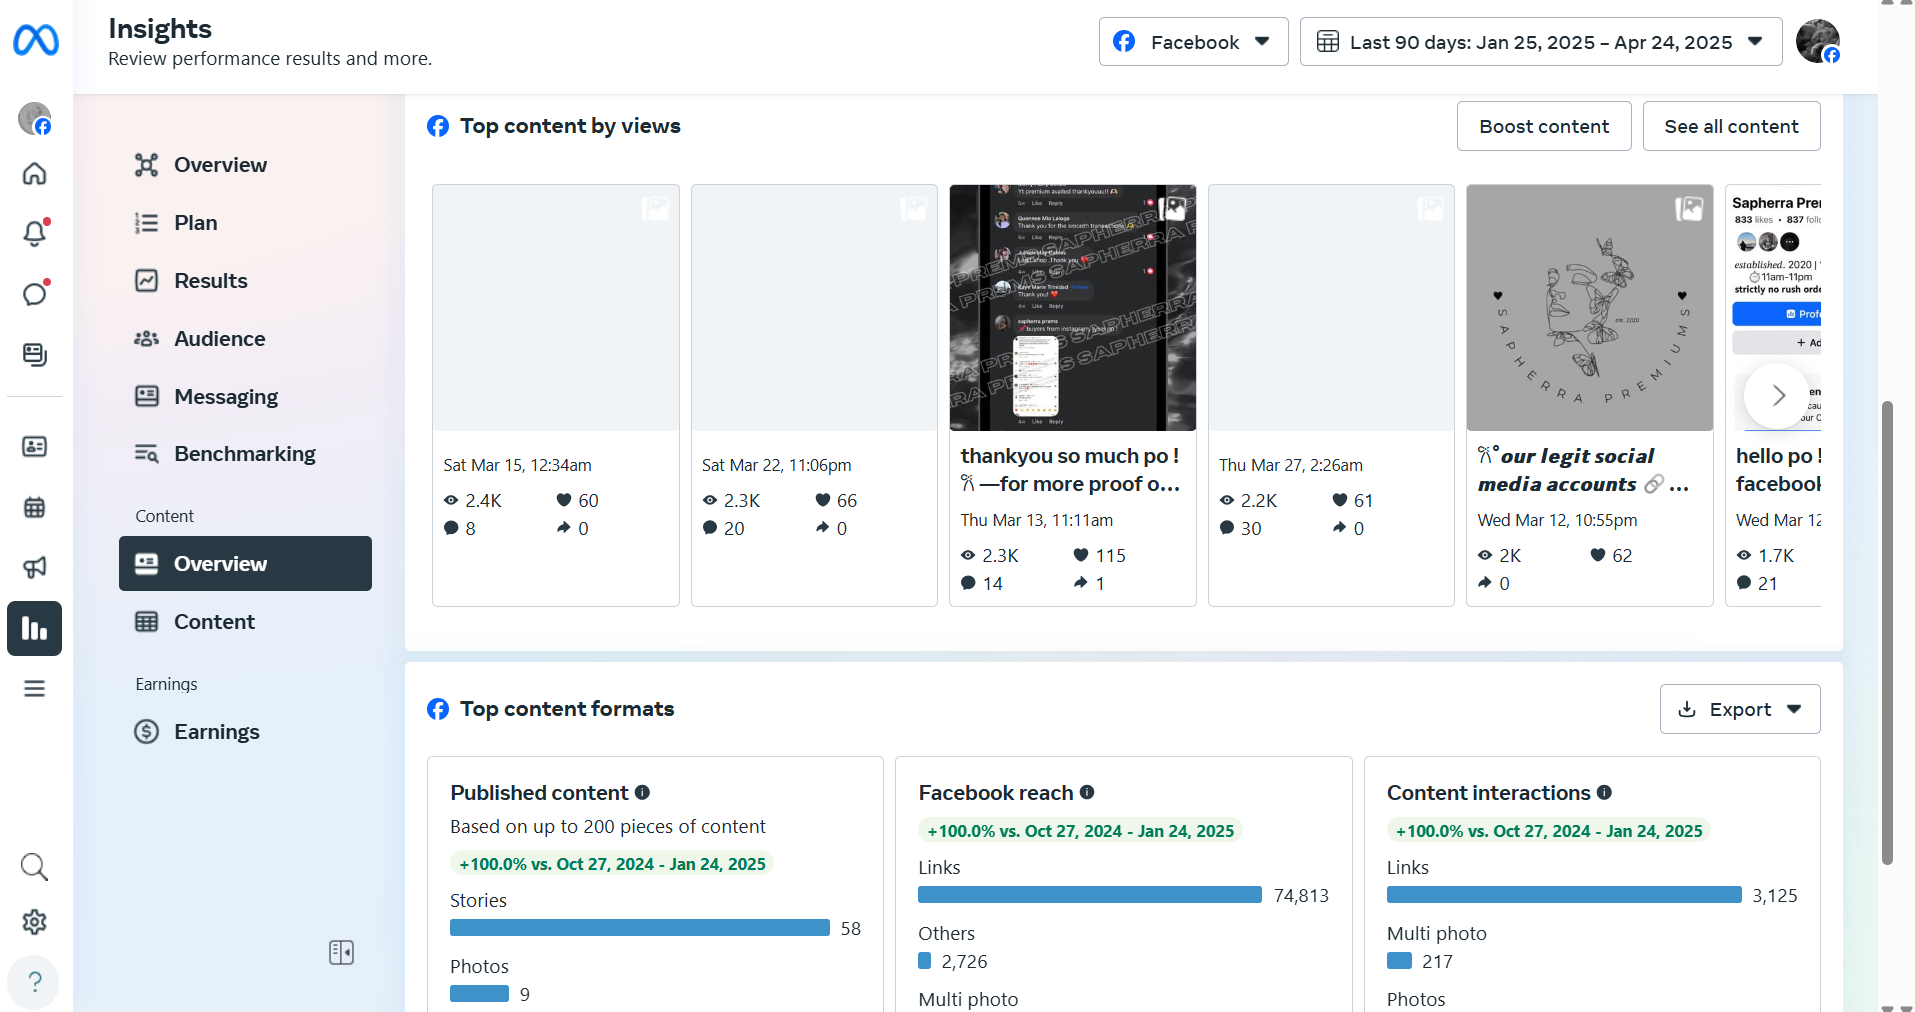
Task: Show next top content cards with arrow
Action: 1777,395
